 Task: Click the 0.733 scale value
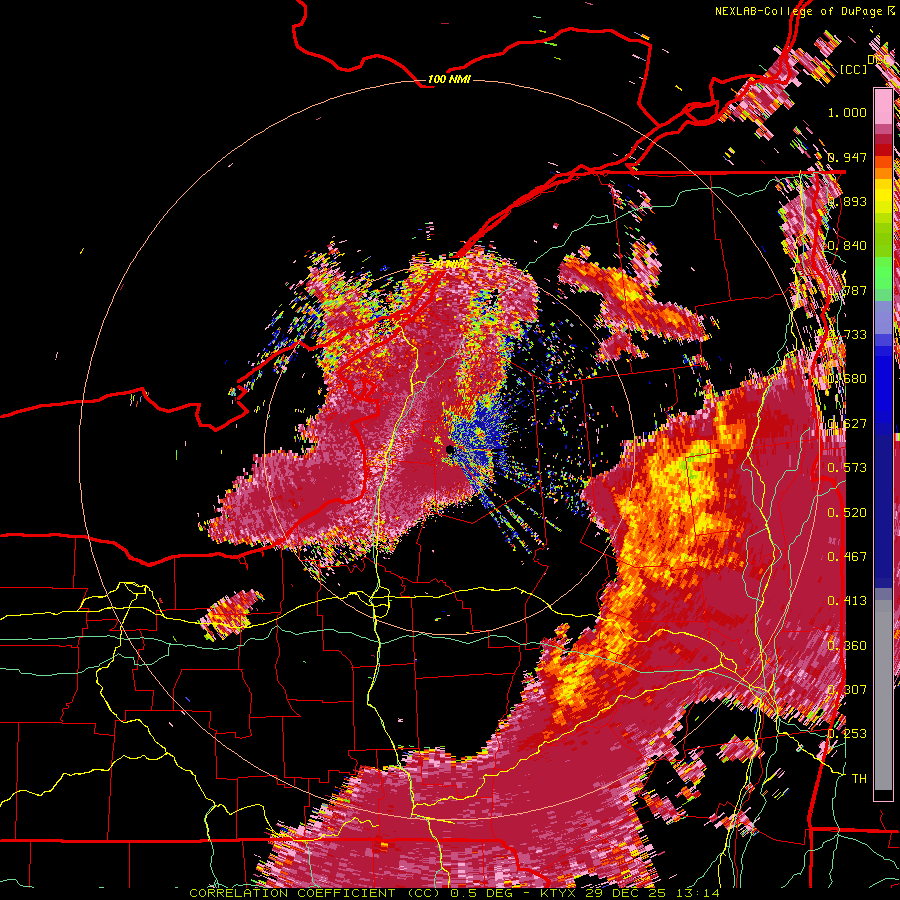(847, 335)
